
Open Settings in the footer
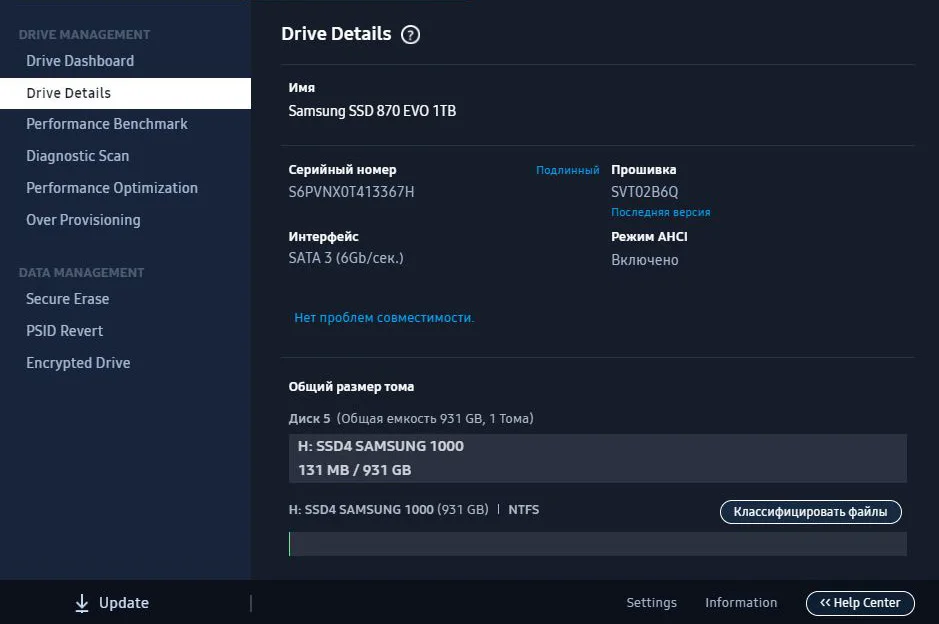click(x=652, y=602)
